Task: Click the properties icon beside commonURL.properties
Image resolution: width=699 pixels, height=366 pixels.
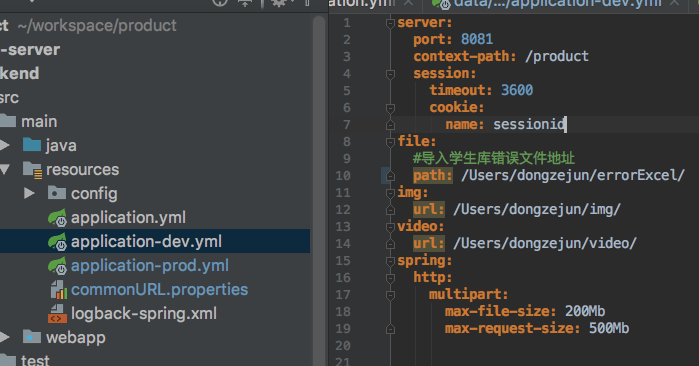Action: 58,290
